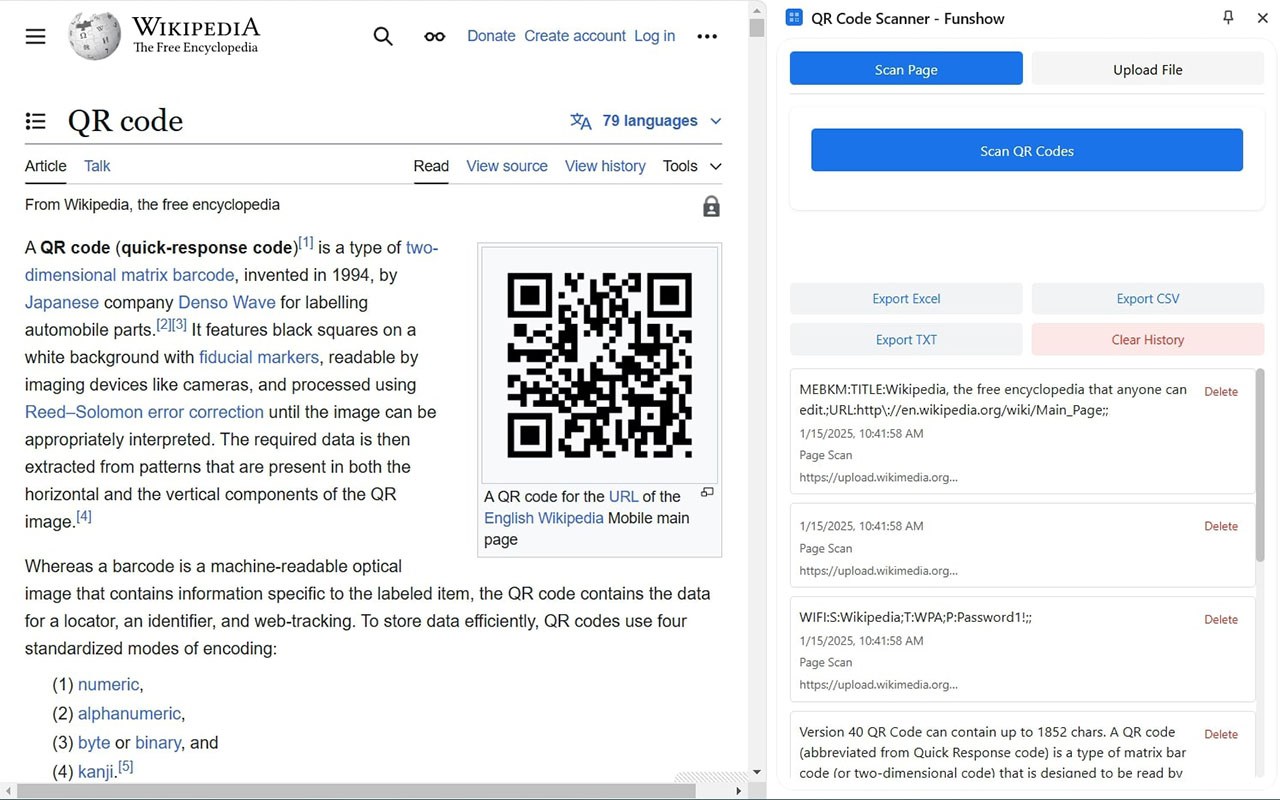This screenshot has width=1280, height=800.
Task: Click the page protection padlock icon
Action: pos(711,206)
